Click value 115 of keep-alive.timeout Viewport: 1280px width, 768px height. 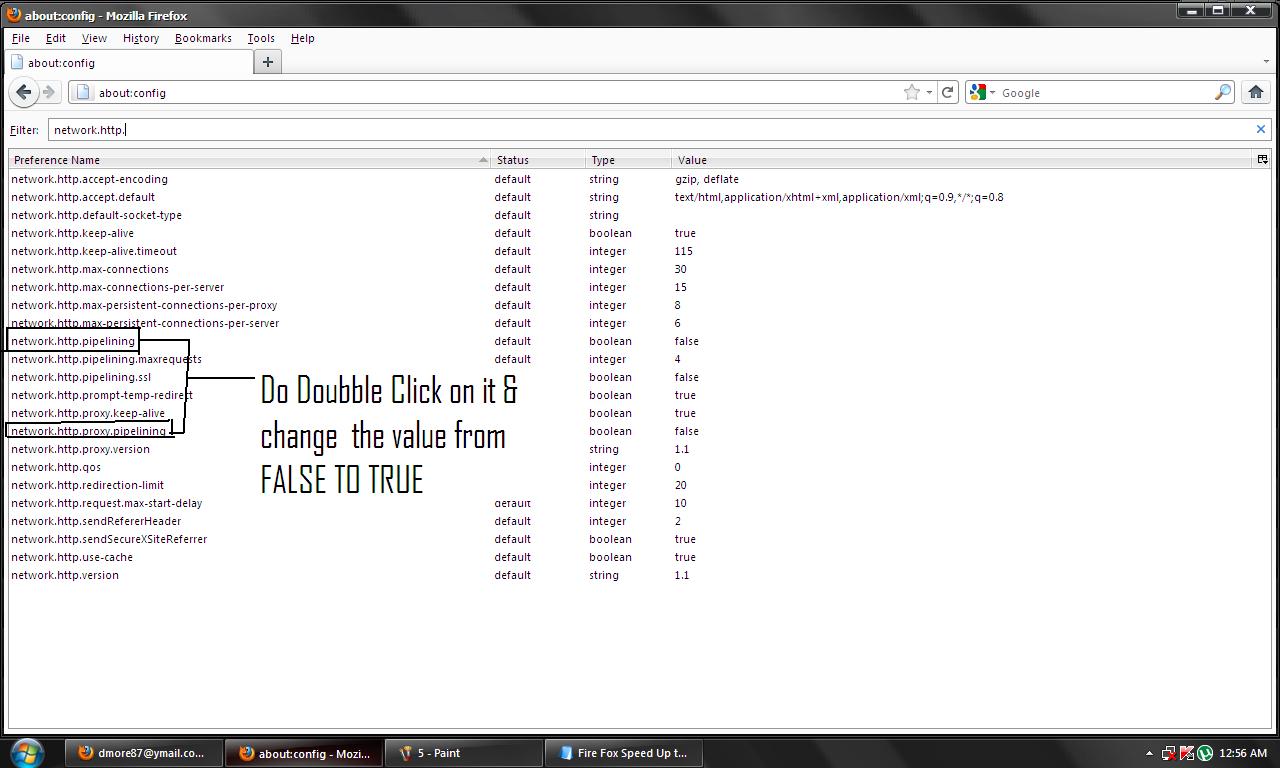(684, 251)
